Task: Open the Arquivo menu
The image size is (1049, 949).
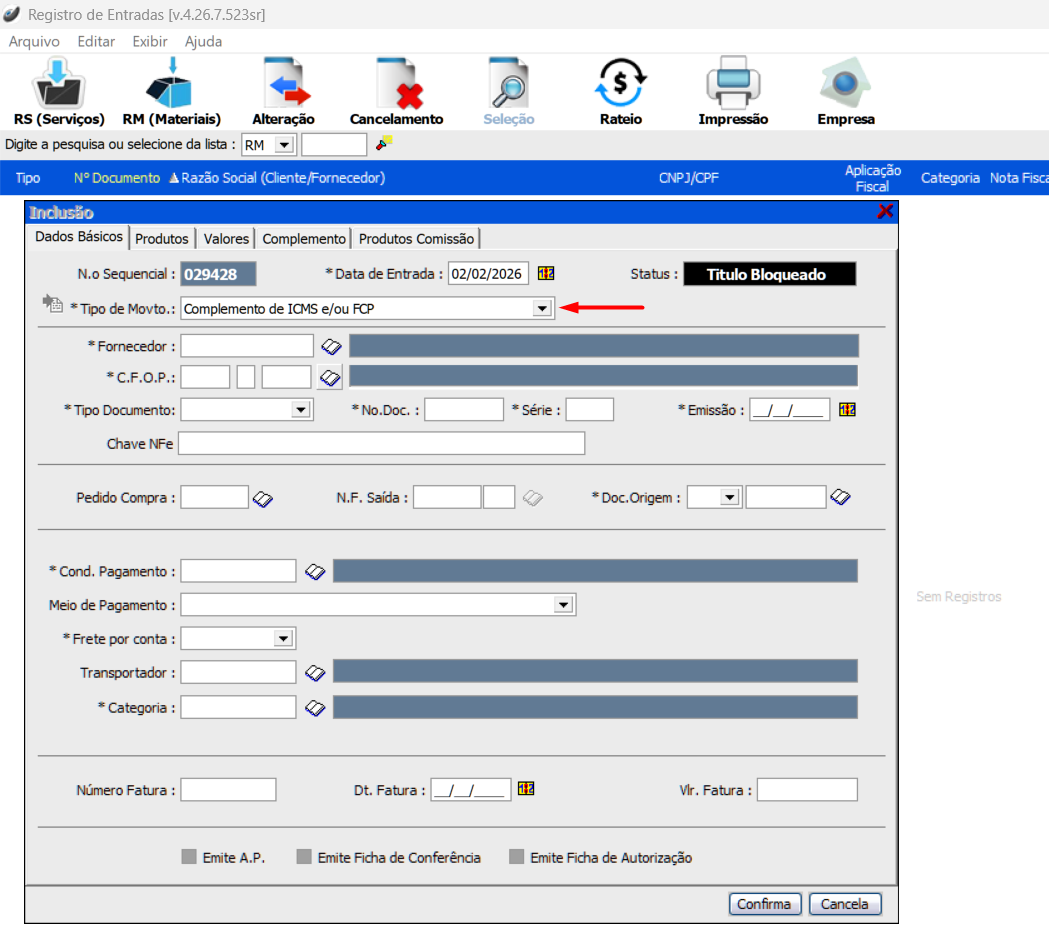Action: [34, 42]
